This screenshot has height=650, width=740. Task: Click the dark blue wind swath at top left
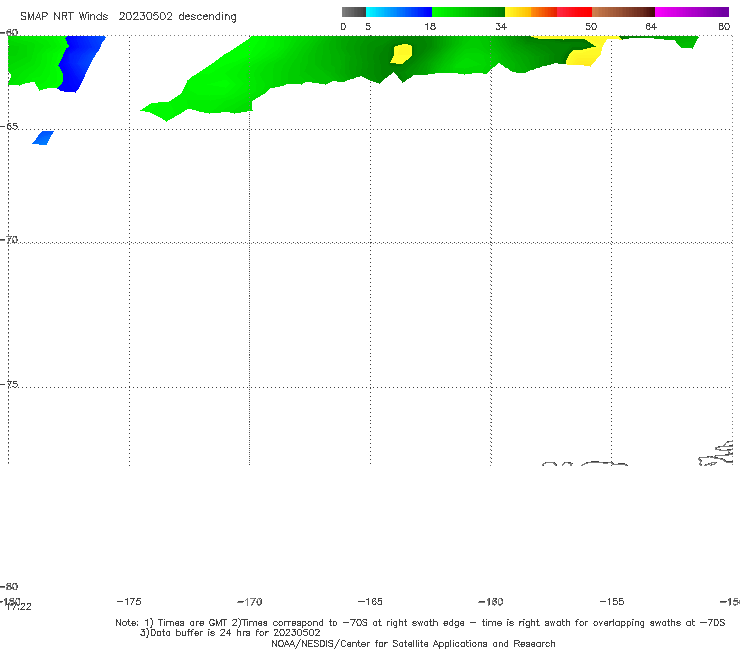pyautogui.click(x=81, y=64)
